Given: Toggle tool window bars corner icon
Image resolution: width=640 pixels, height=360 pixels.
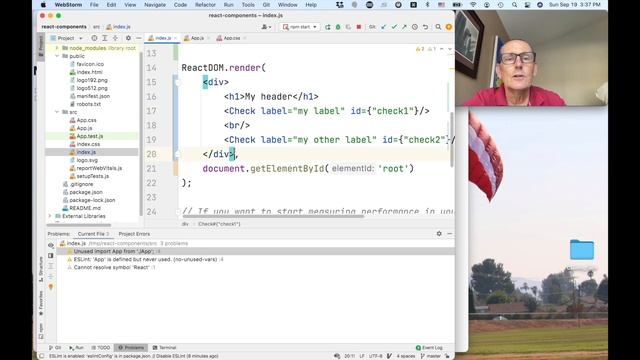Looking at the screenshot, I should tap(41, 356).
